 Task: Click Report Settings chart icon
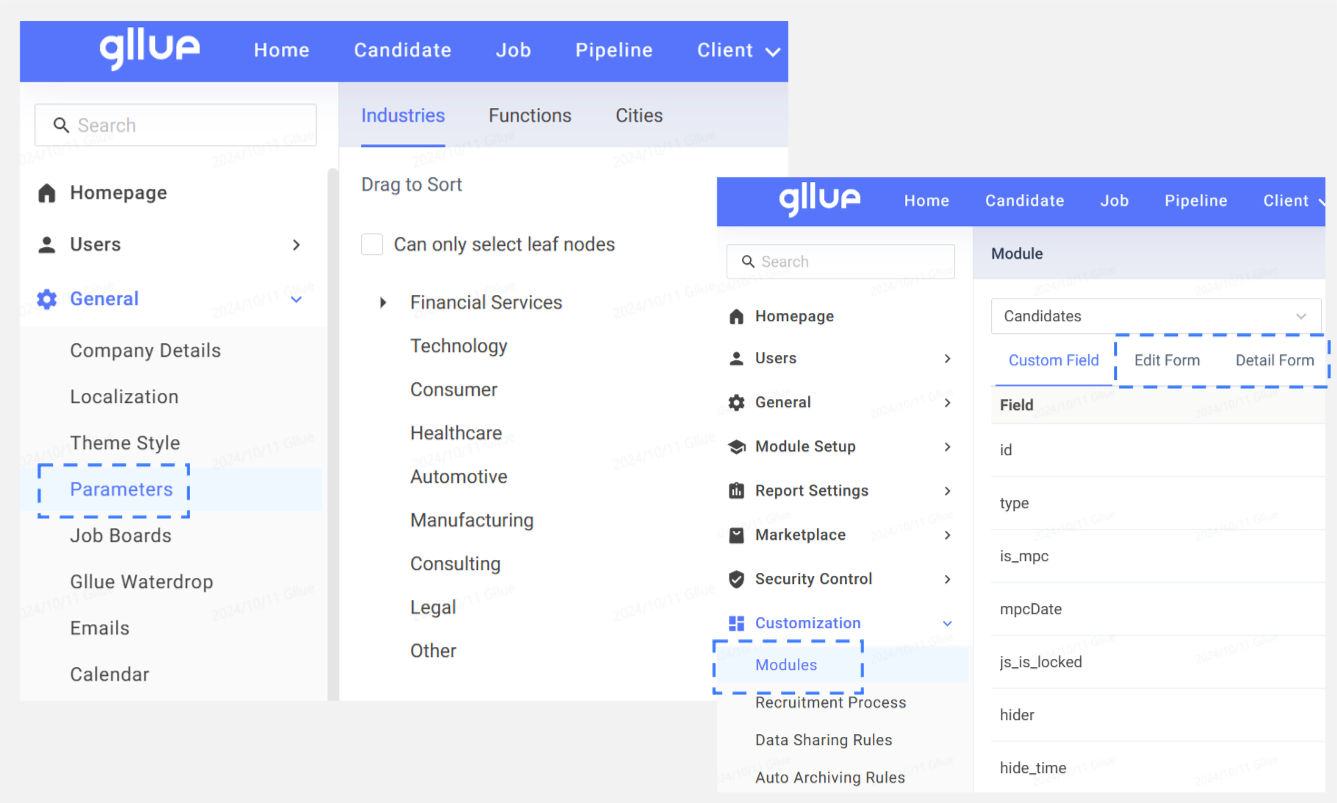[737, 491]
